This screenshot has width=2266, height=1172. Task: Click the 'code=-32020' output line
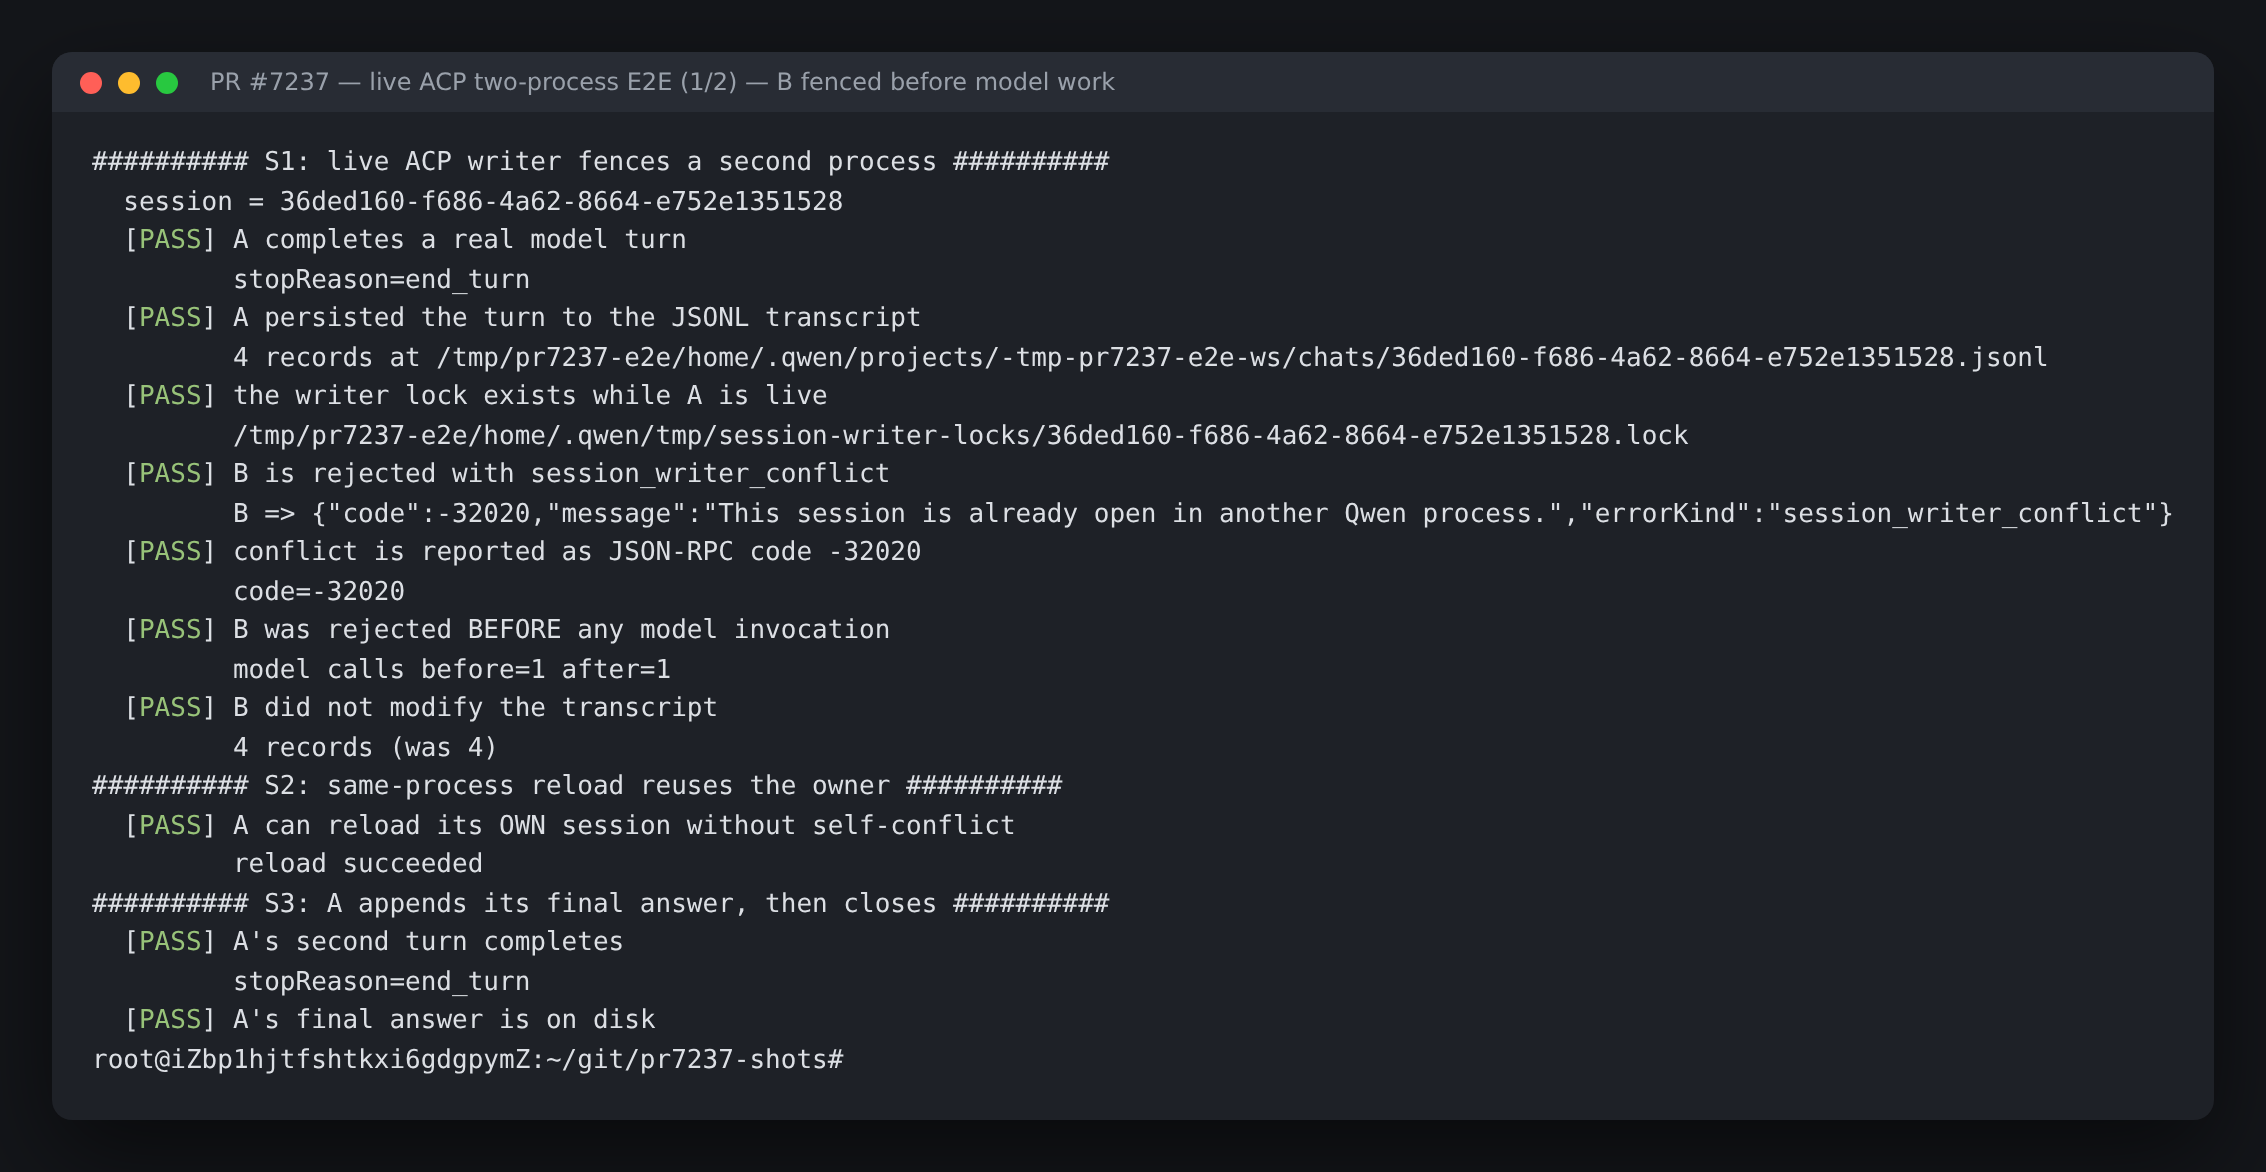coord(319,591)
